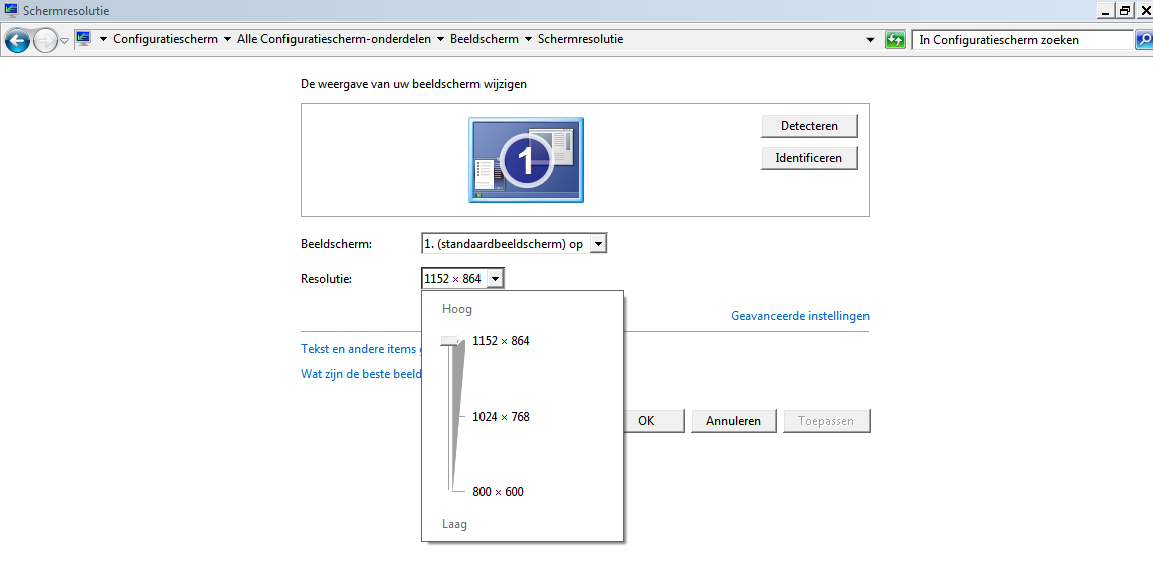Click the disabled Forward arrow button

point(45,40)
